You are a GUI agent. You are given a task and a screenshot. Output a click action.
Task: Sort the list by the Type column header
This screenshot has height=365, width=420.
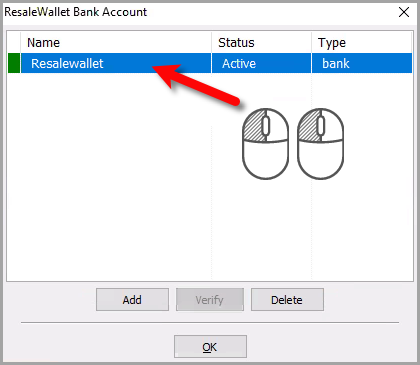point(362,43)
